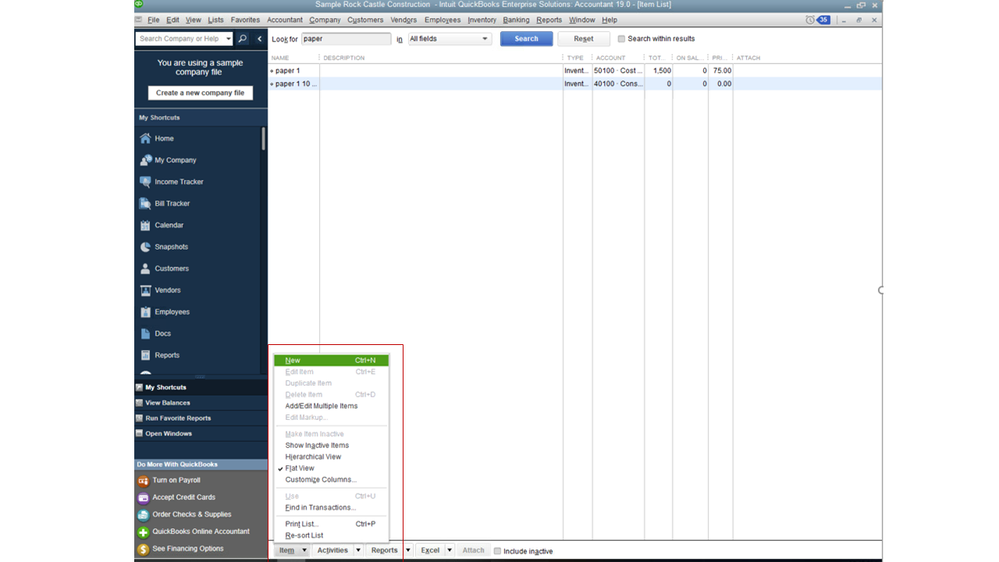Sort by the Type column header
999x562 pixels.
575,58
